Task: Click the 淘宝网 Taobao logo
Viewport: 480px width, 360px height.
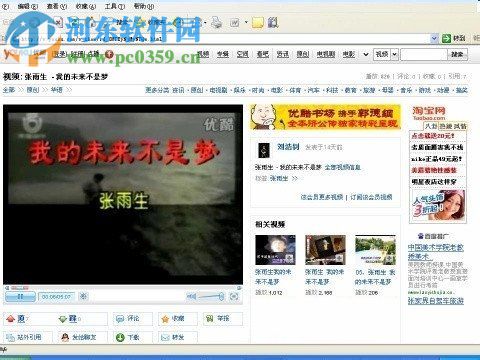Action: click(429, 113)
